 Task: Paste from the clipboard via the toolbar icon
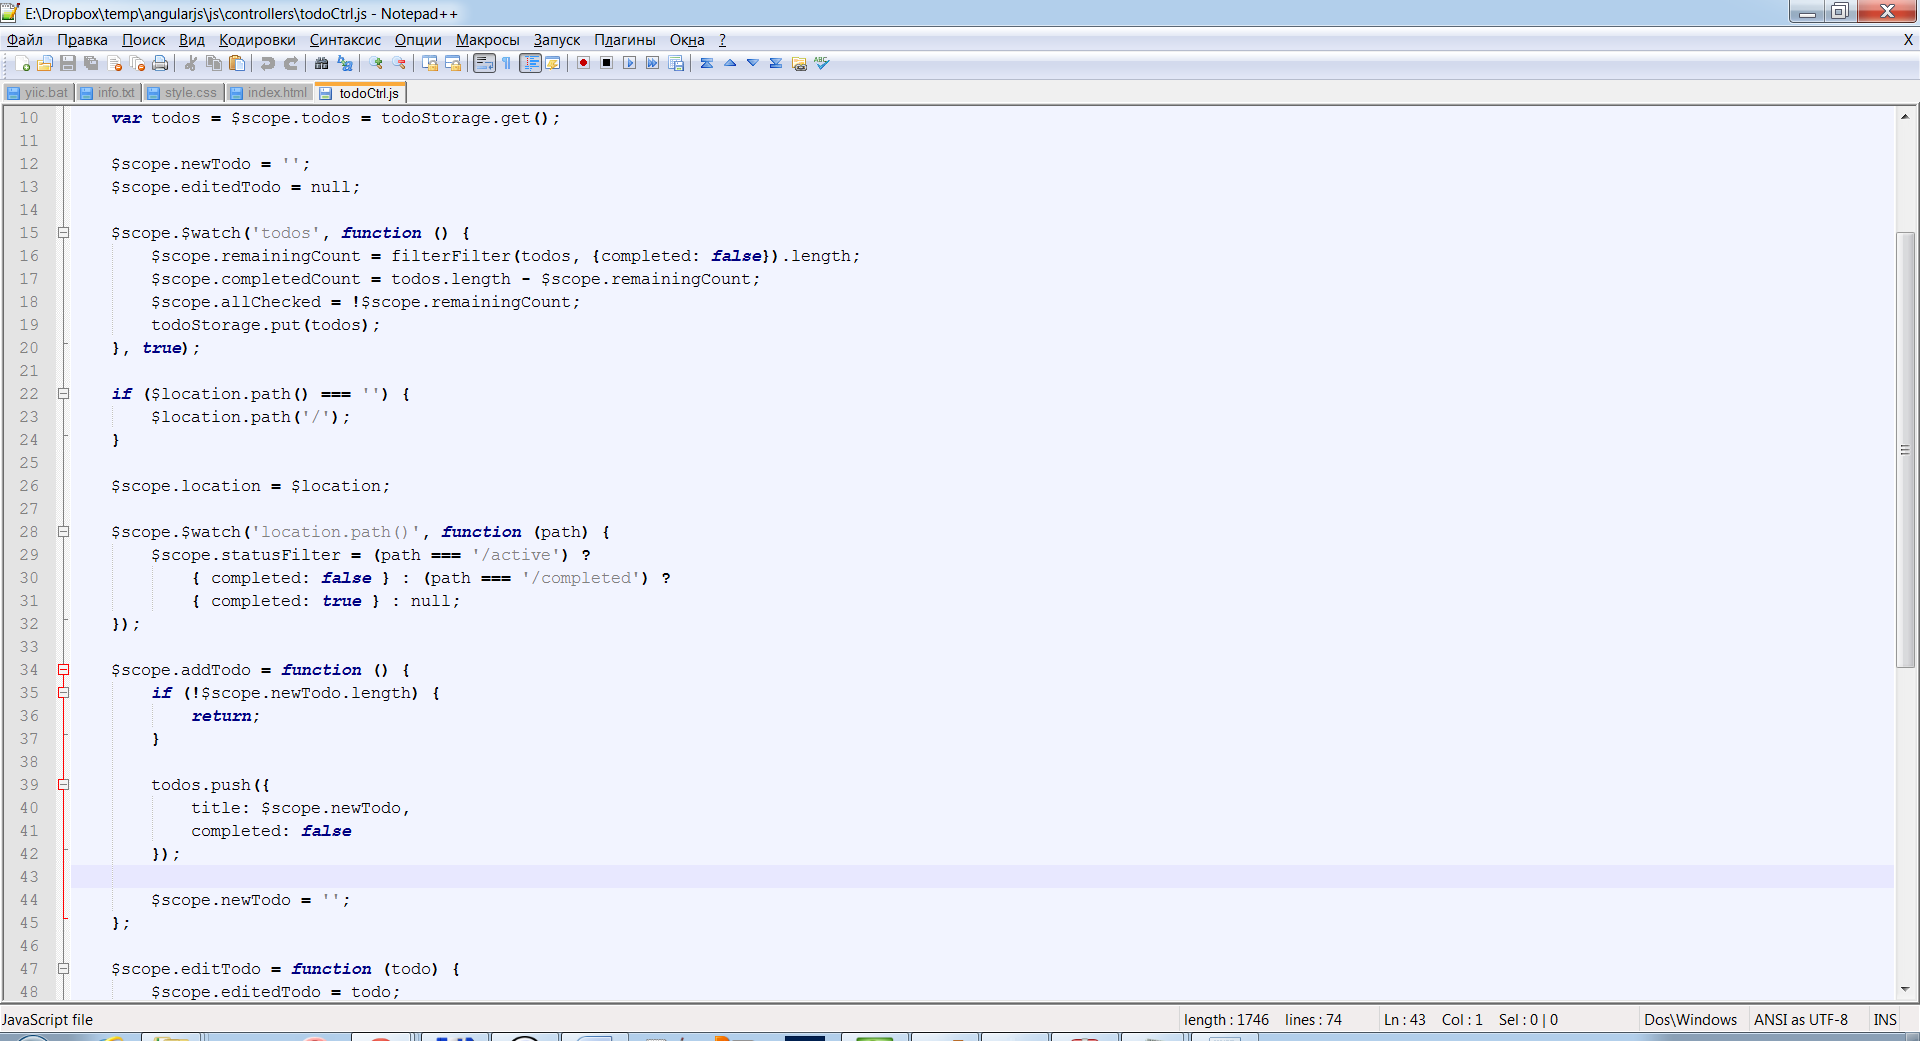coord(237,63)
